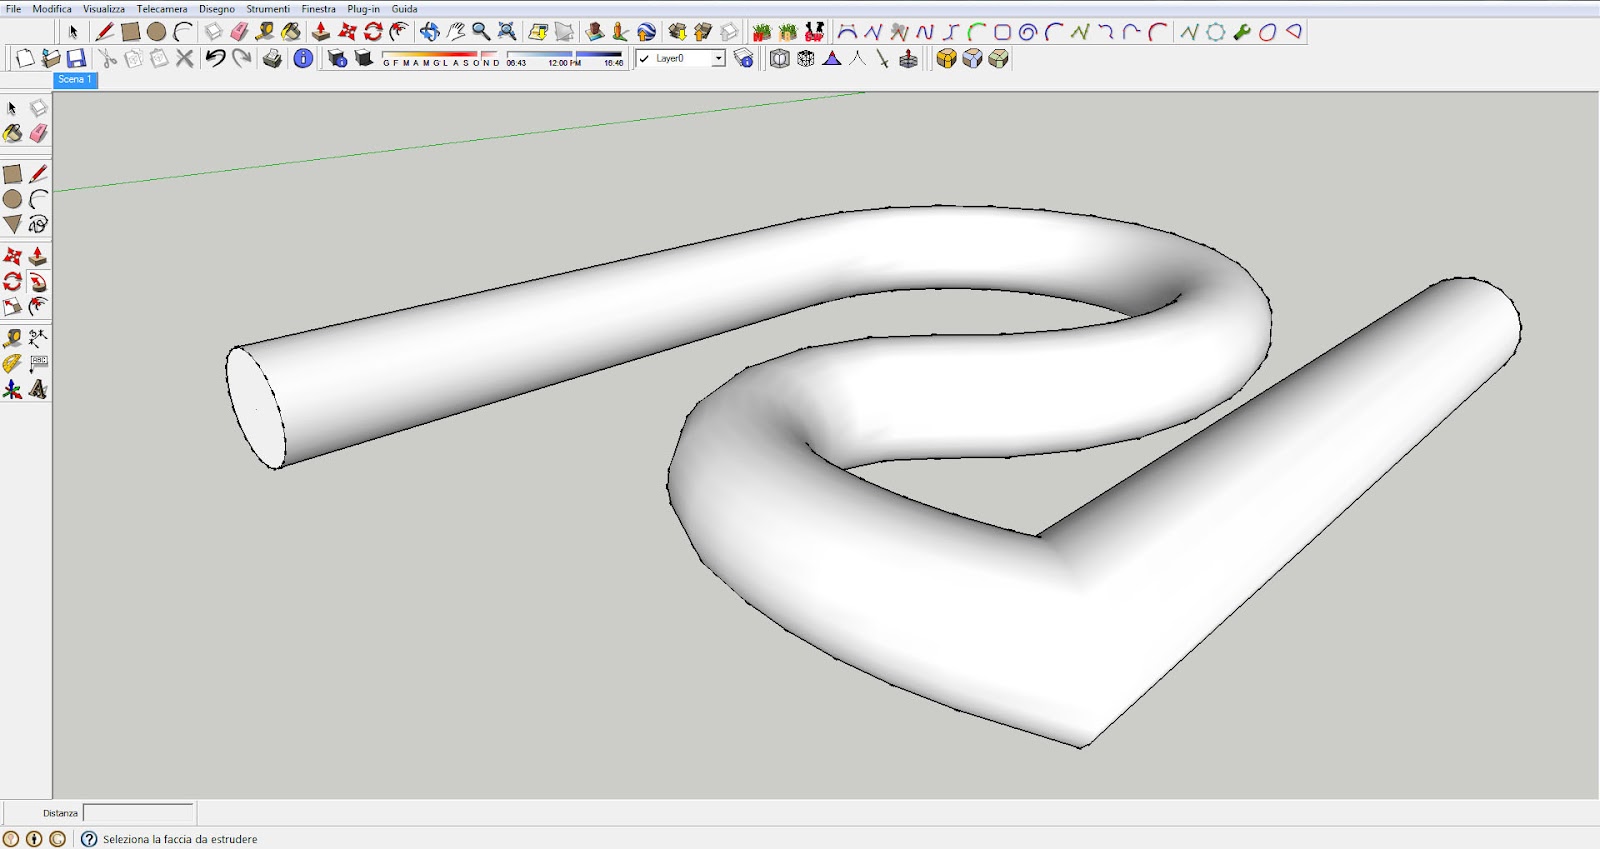Open the File menu
Viewport: 1600px width, 849px height.
click(x=14, y=9)
